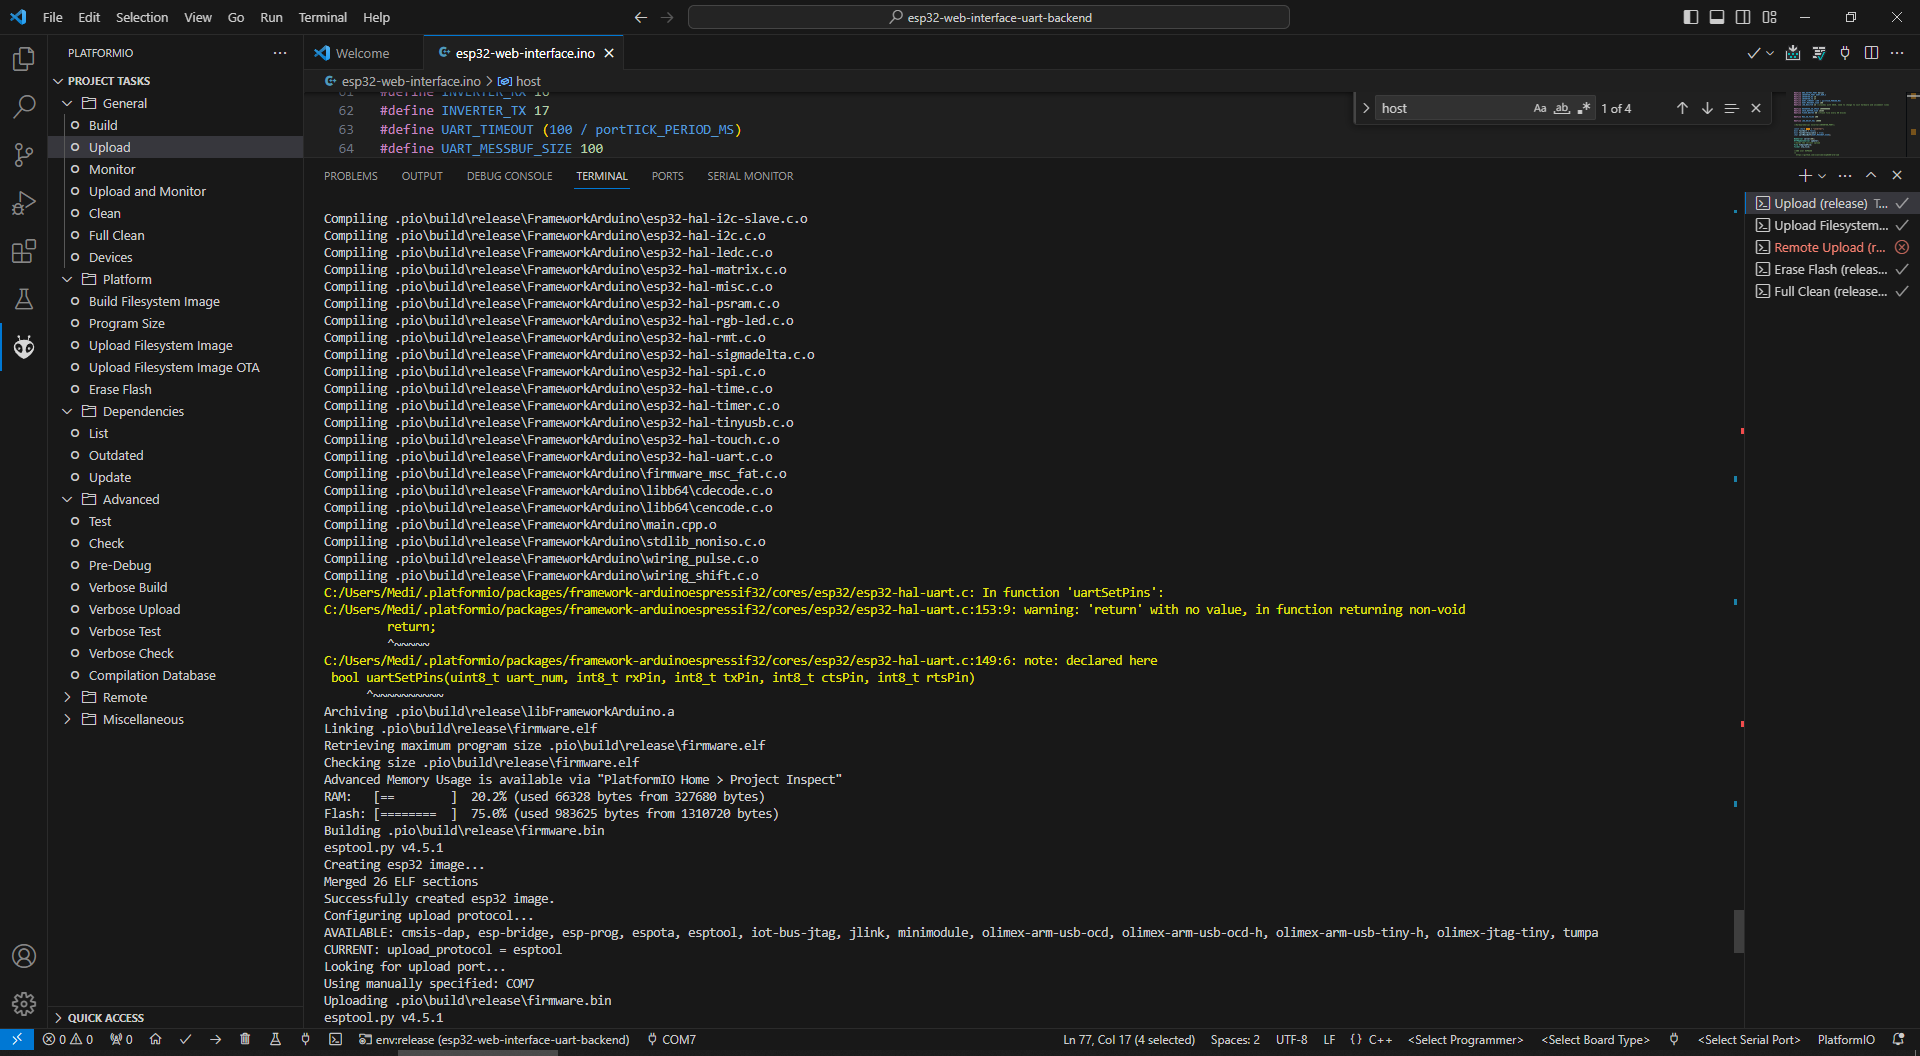Toggle Match Case in find widget
This screenshot has height=1056, width=1920.
(1540, 108)
